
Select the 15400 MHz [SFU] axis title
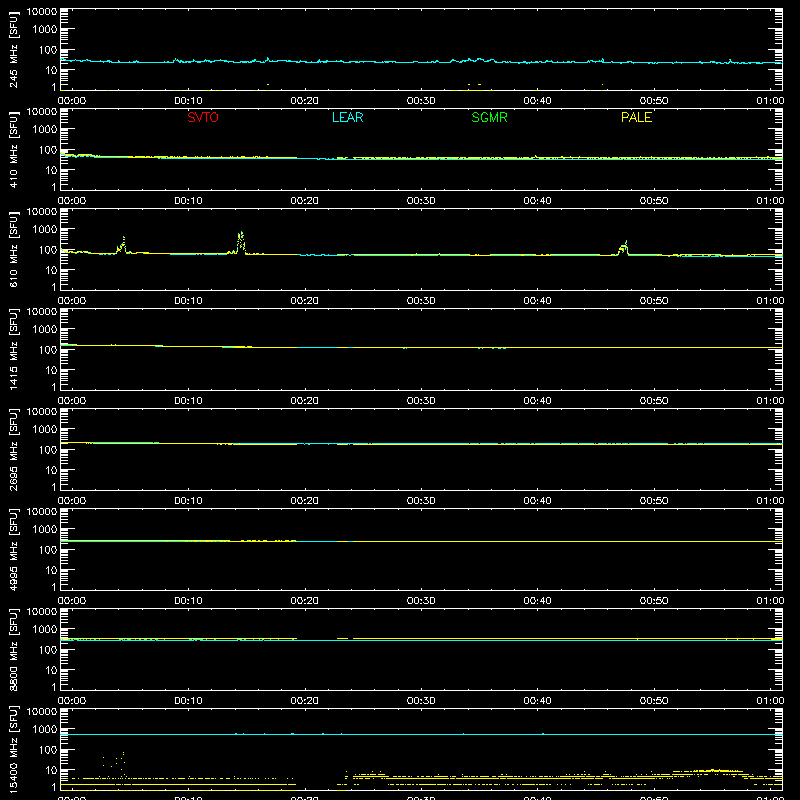[x=14, y=749]
